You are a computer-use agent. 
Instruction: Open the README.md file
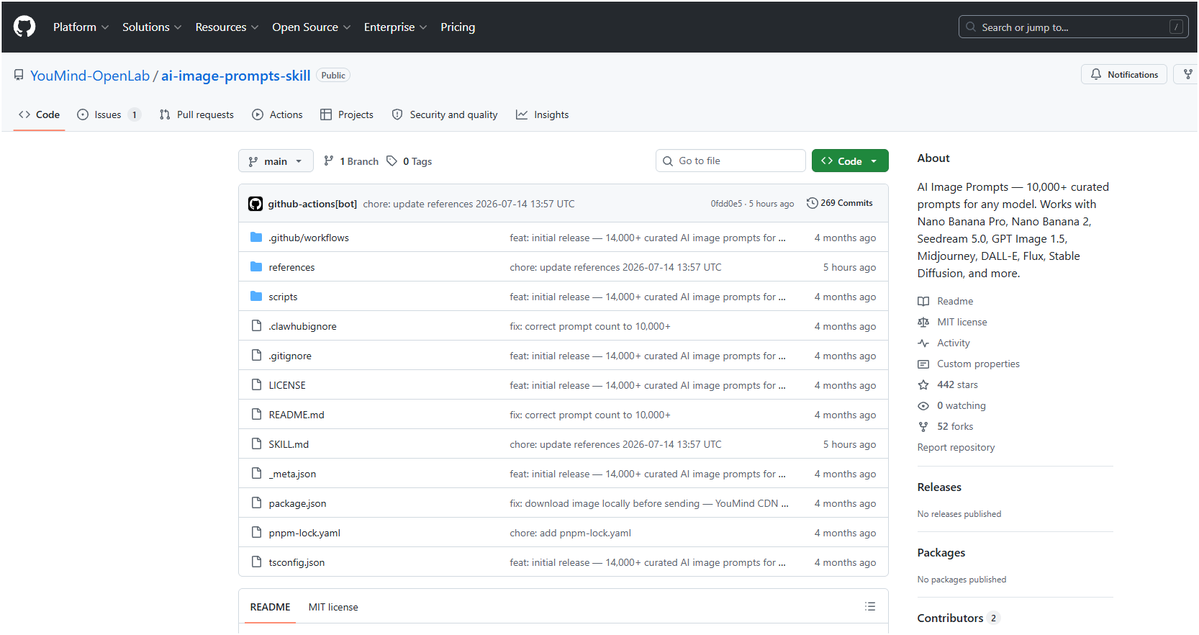(x=297, y=415)
